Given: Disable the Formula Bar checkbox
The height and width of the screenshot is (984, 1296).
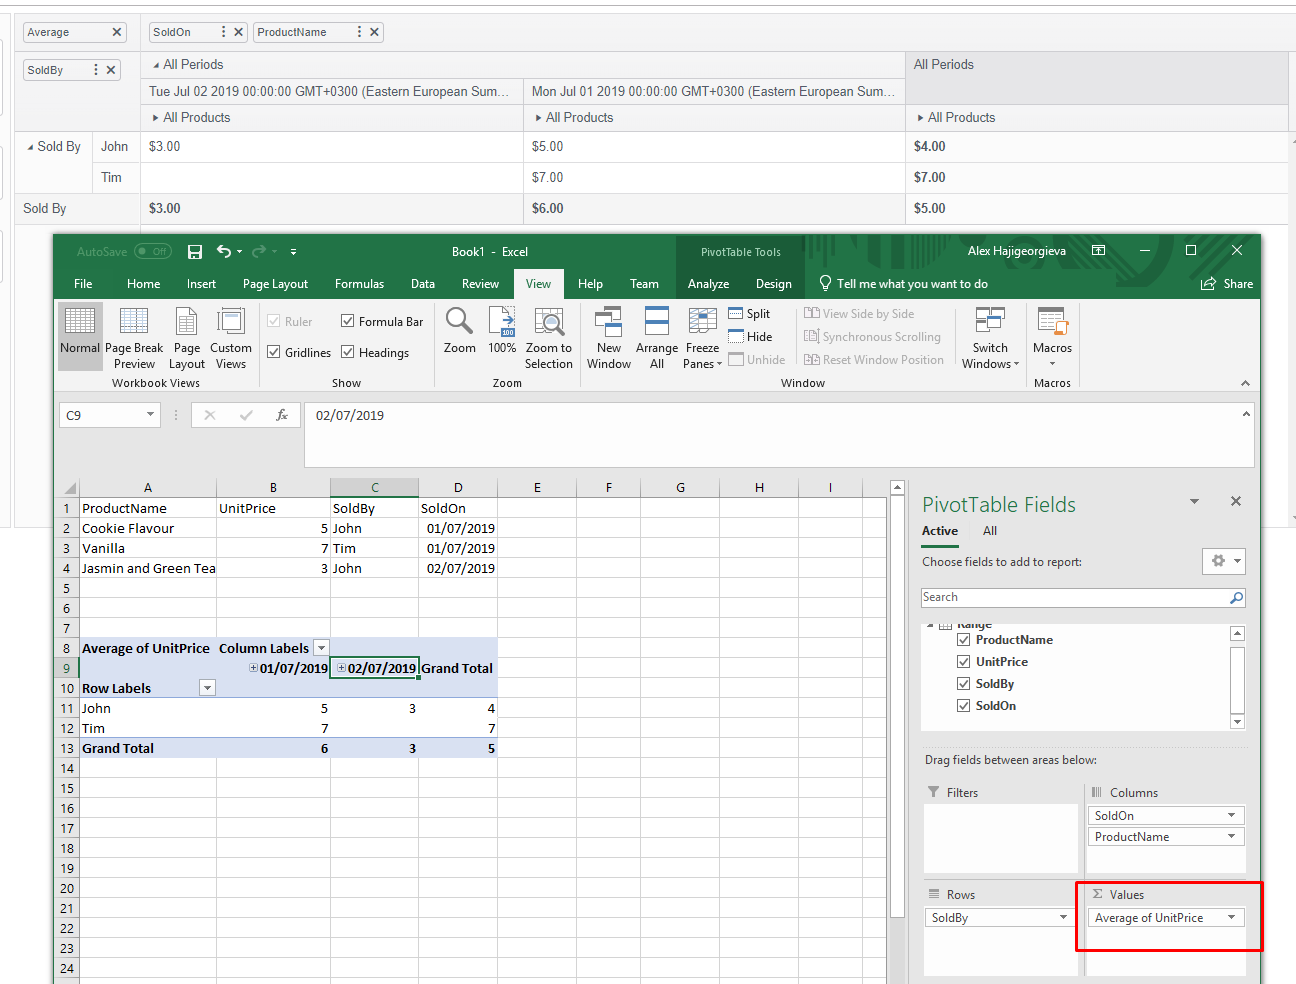Looking at the screenshot, I should [348, 321].
